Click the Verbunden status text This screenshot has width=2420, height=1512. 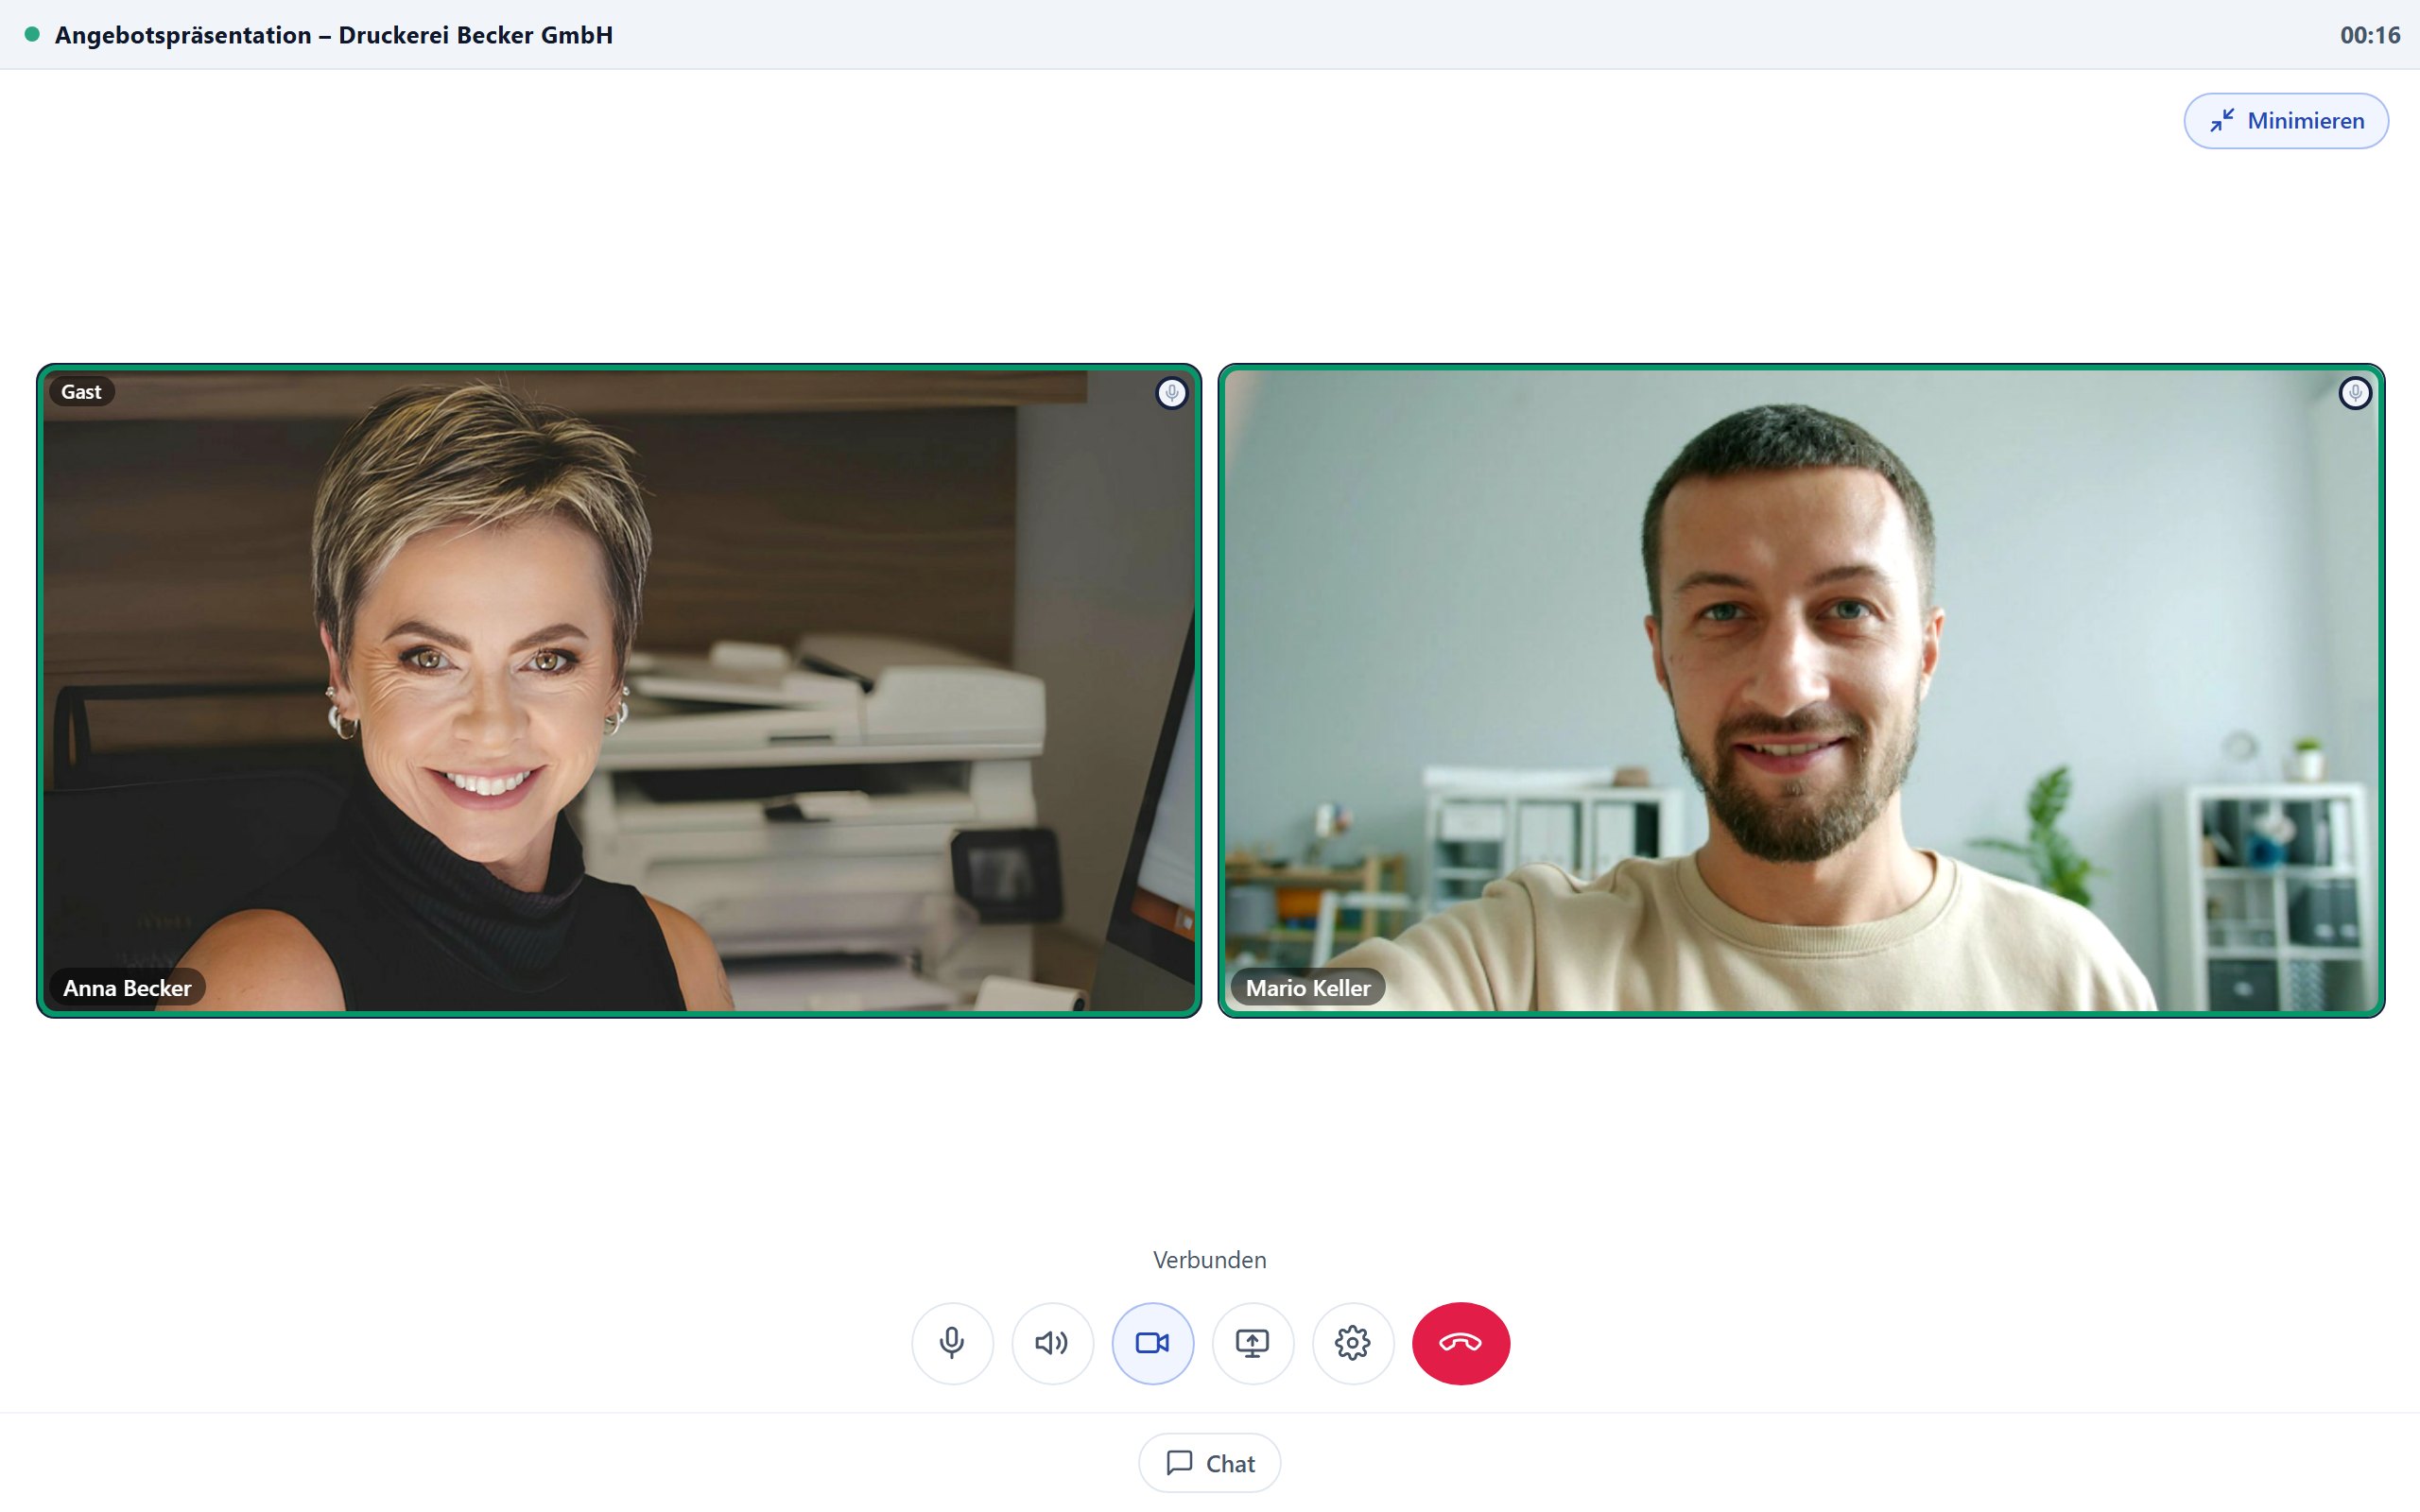tap(1209, 1259)
